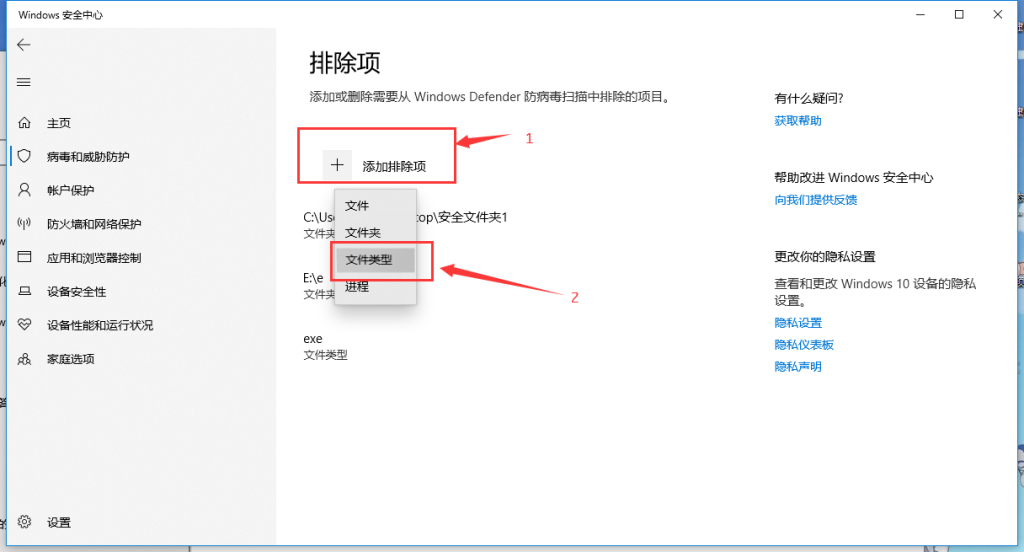Click the firewall antenna icon

coord(25,224)
